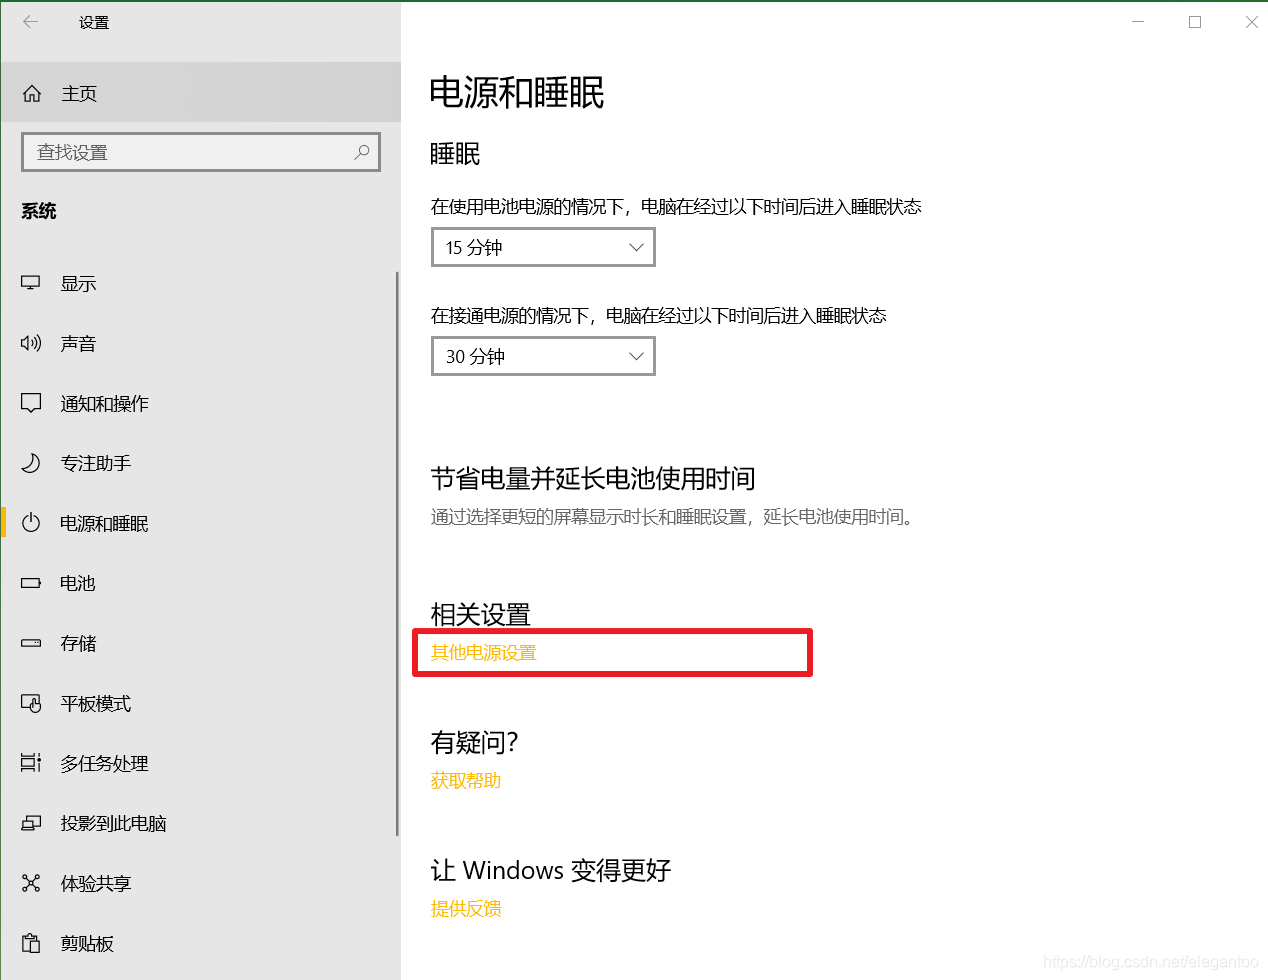Click the projection icon for 投影到此电脑
1268x980 pixels.
click(31, 823)
